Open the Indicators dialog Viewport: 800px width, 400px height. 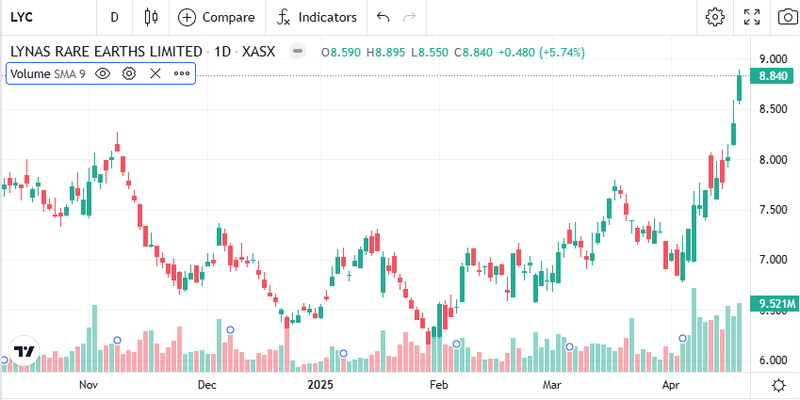click(316, 17)
